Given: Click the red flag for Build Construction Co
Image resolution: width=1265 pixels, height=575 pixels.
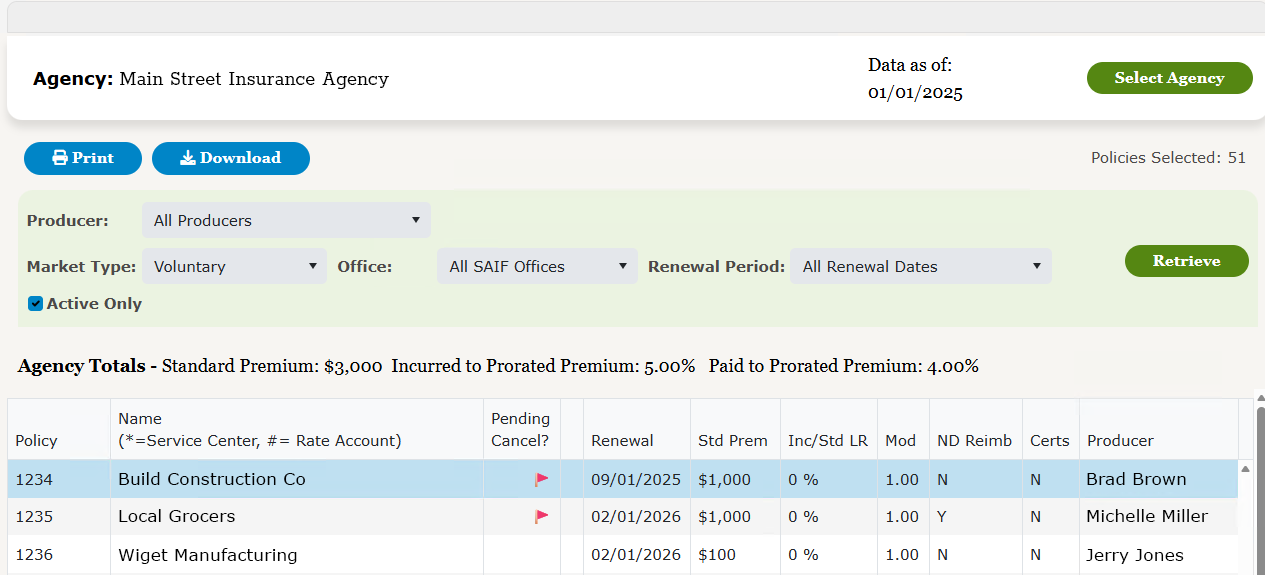Looking at the screenshot, I should click(x=541, y=480).
